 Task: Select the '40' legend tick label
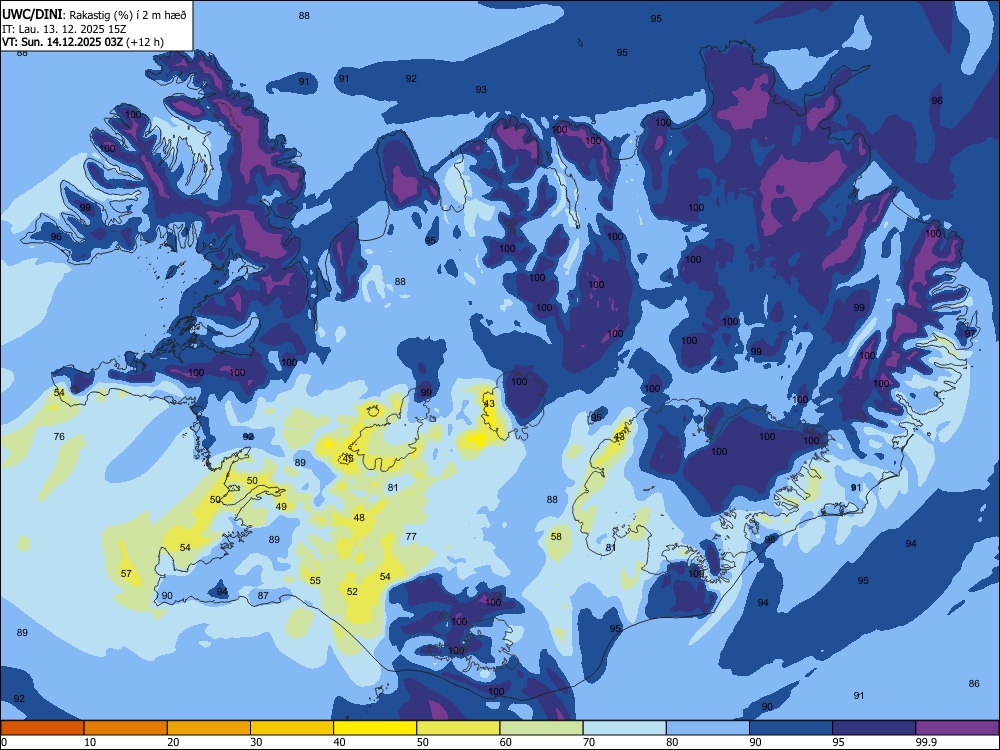coord(339,742)
